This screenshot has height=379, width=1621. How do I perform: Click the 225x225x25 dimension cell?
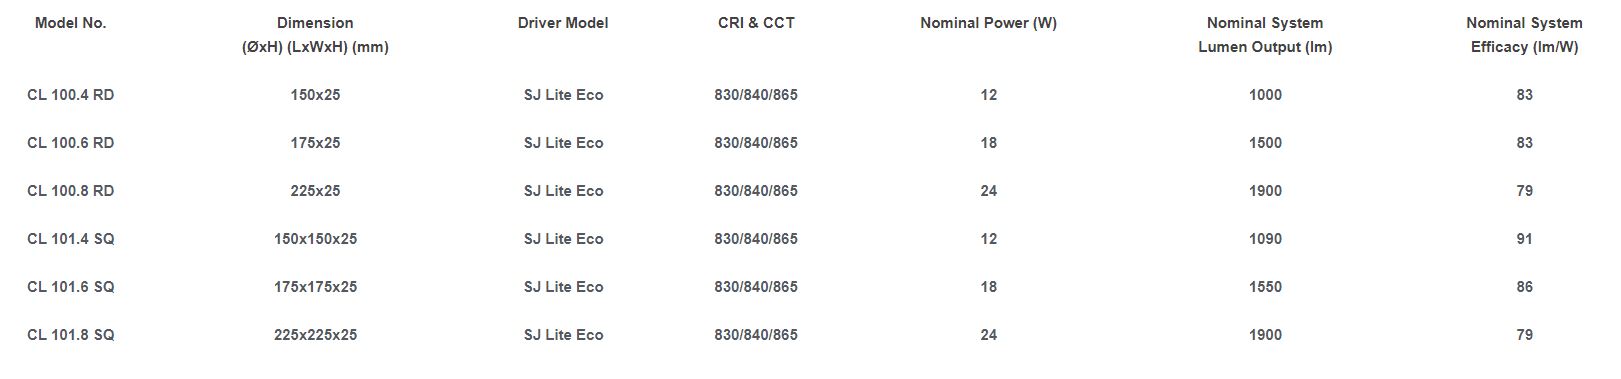pos(315,335)
